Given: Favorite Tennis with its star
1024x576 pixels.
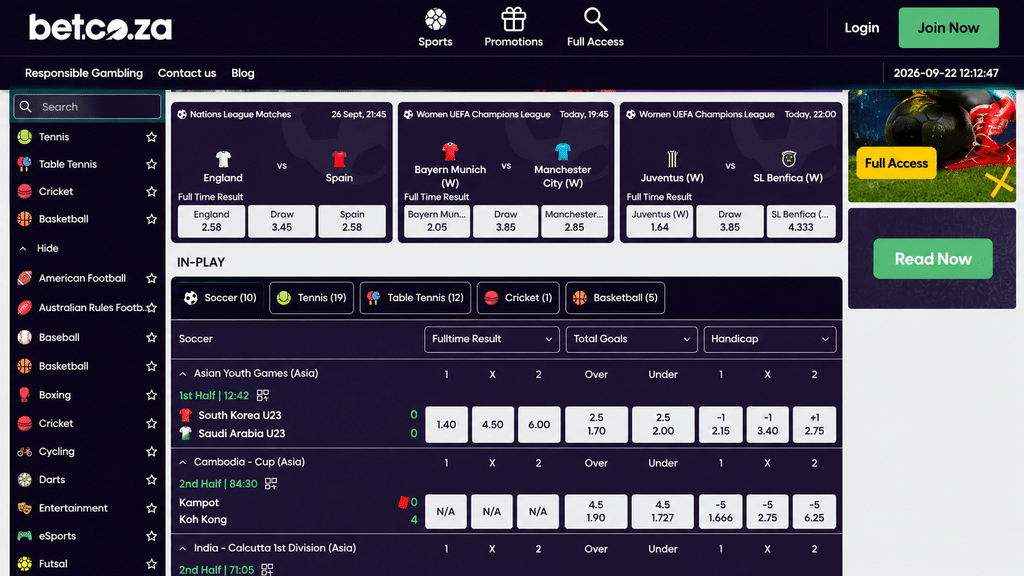Looking at the screenshot, I should [x=152, y=136].
